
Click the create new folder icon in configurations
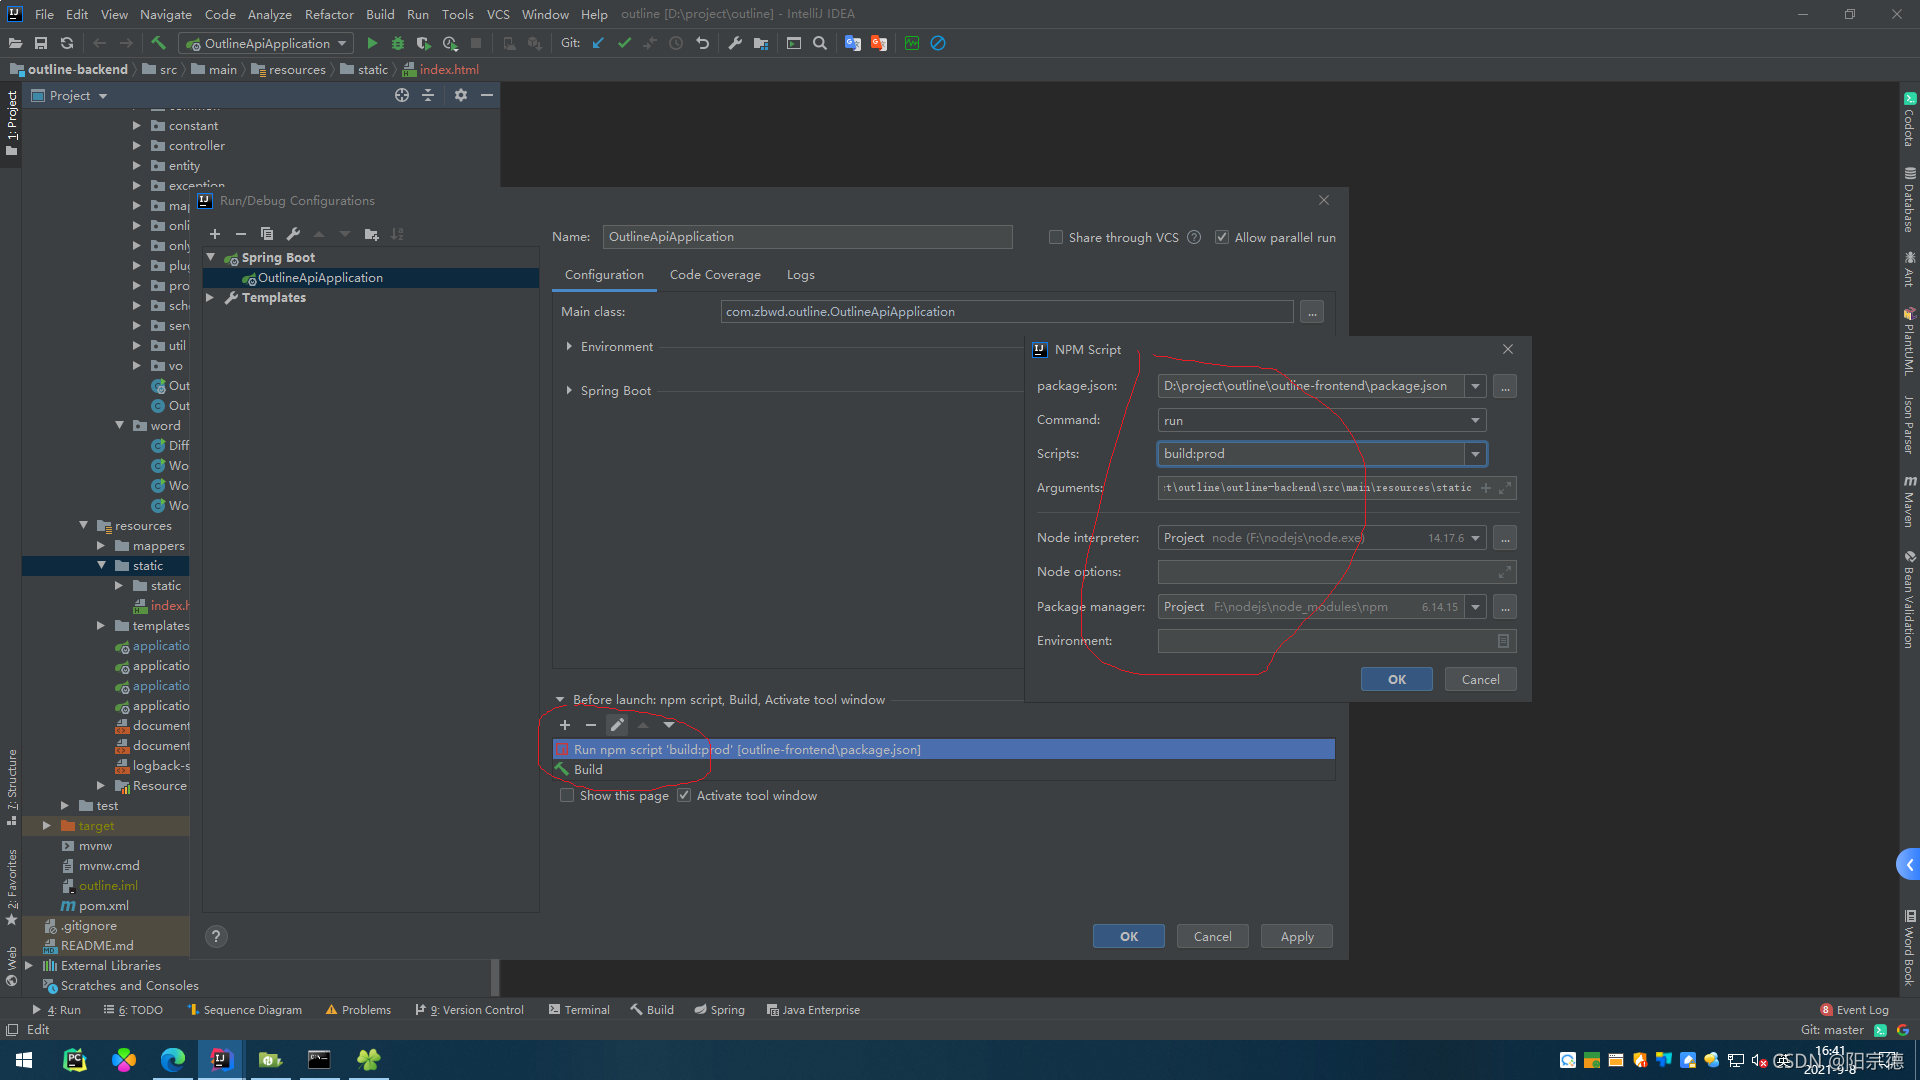coord(372,234)
